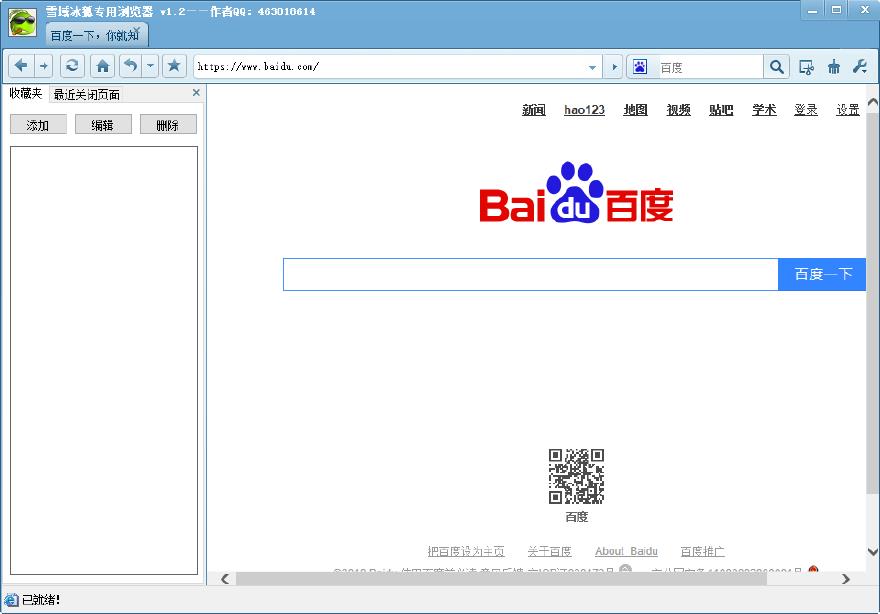Viewport: 880px width, 614px height.
Task: Click the Go arrow next to the address bar
Action: pyautogui.click(x=614, y=67)
